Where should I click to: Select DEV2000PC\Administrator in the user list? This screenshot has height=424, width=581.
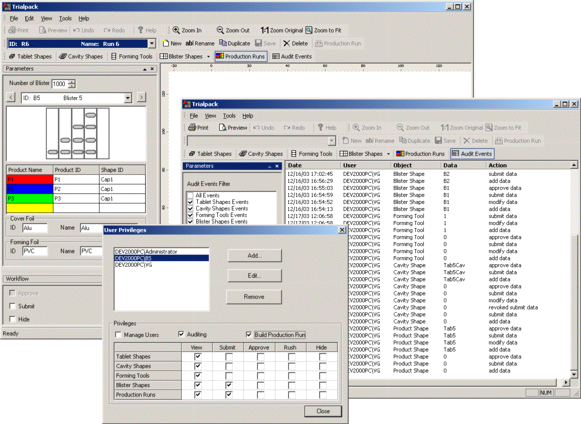pos(162,251)
